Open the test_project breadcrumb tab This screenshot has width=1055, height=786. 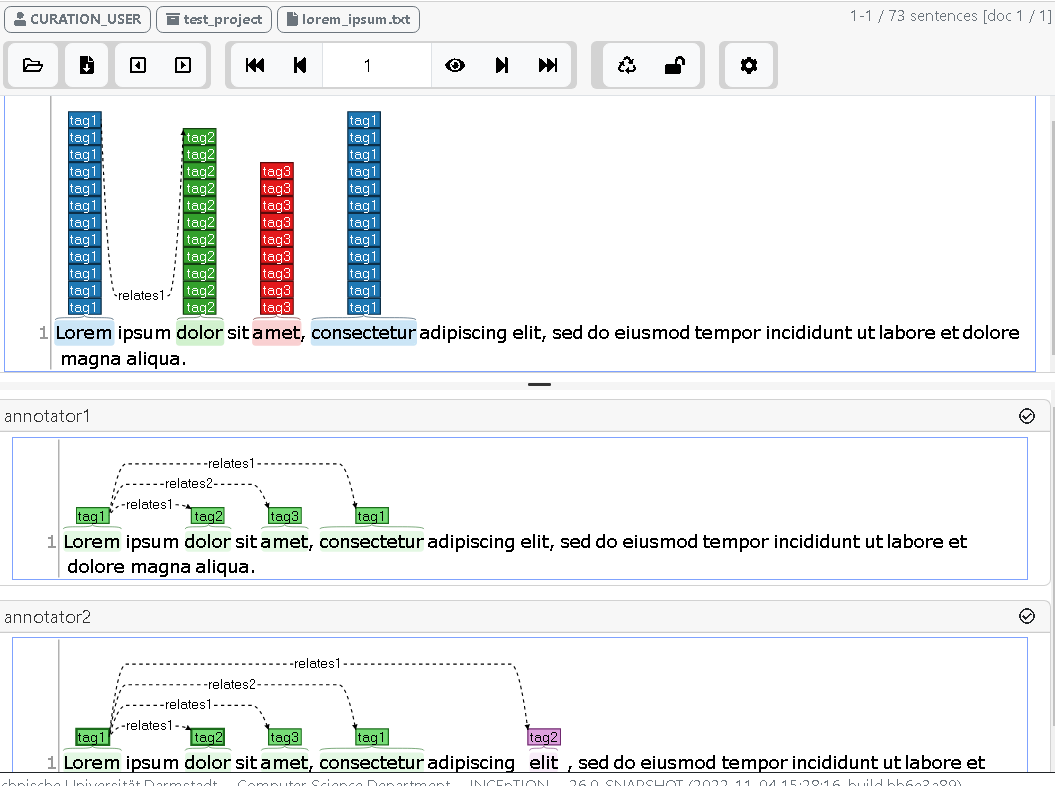(213, 19)
